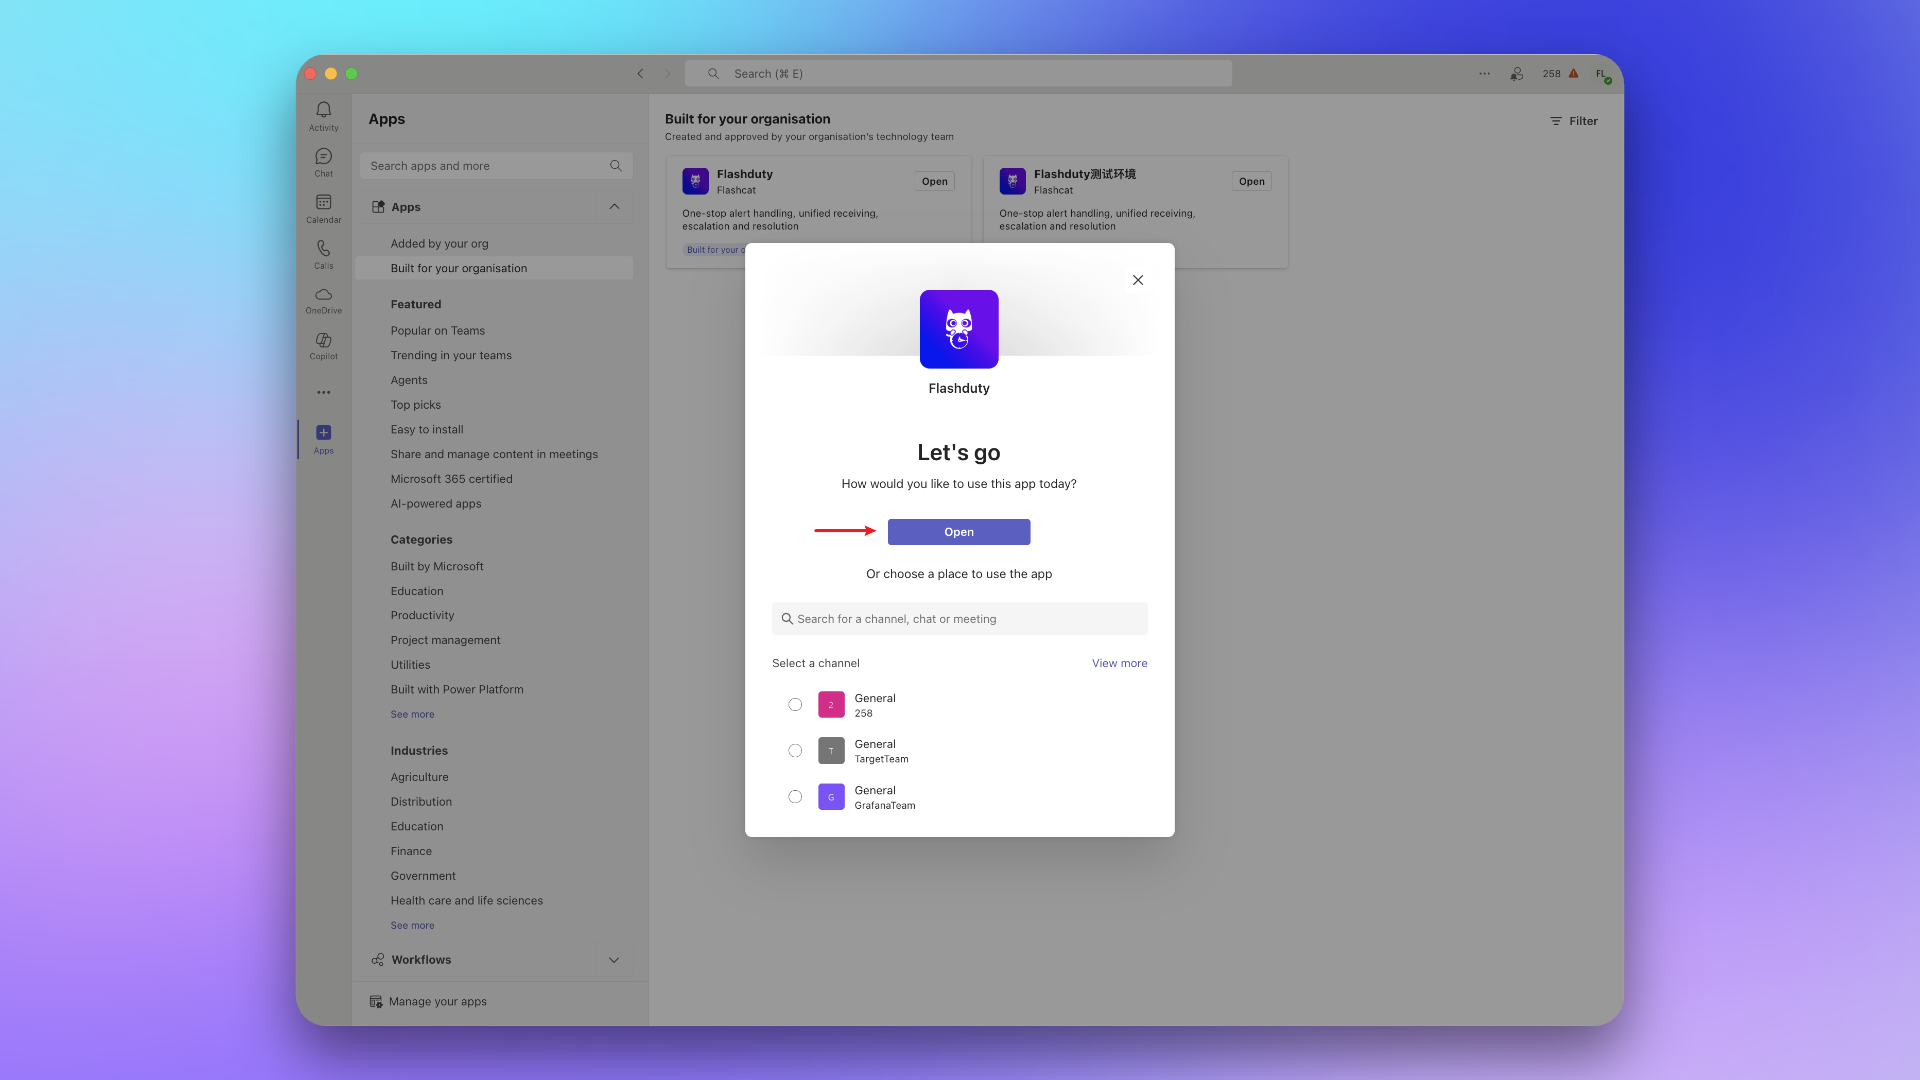Select Popular on Teams item

(437, 331)
